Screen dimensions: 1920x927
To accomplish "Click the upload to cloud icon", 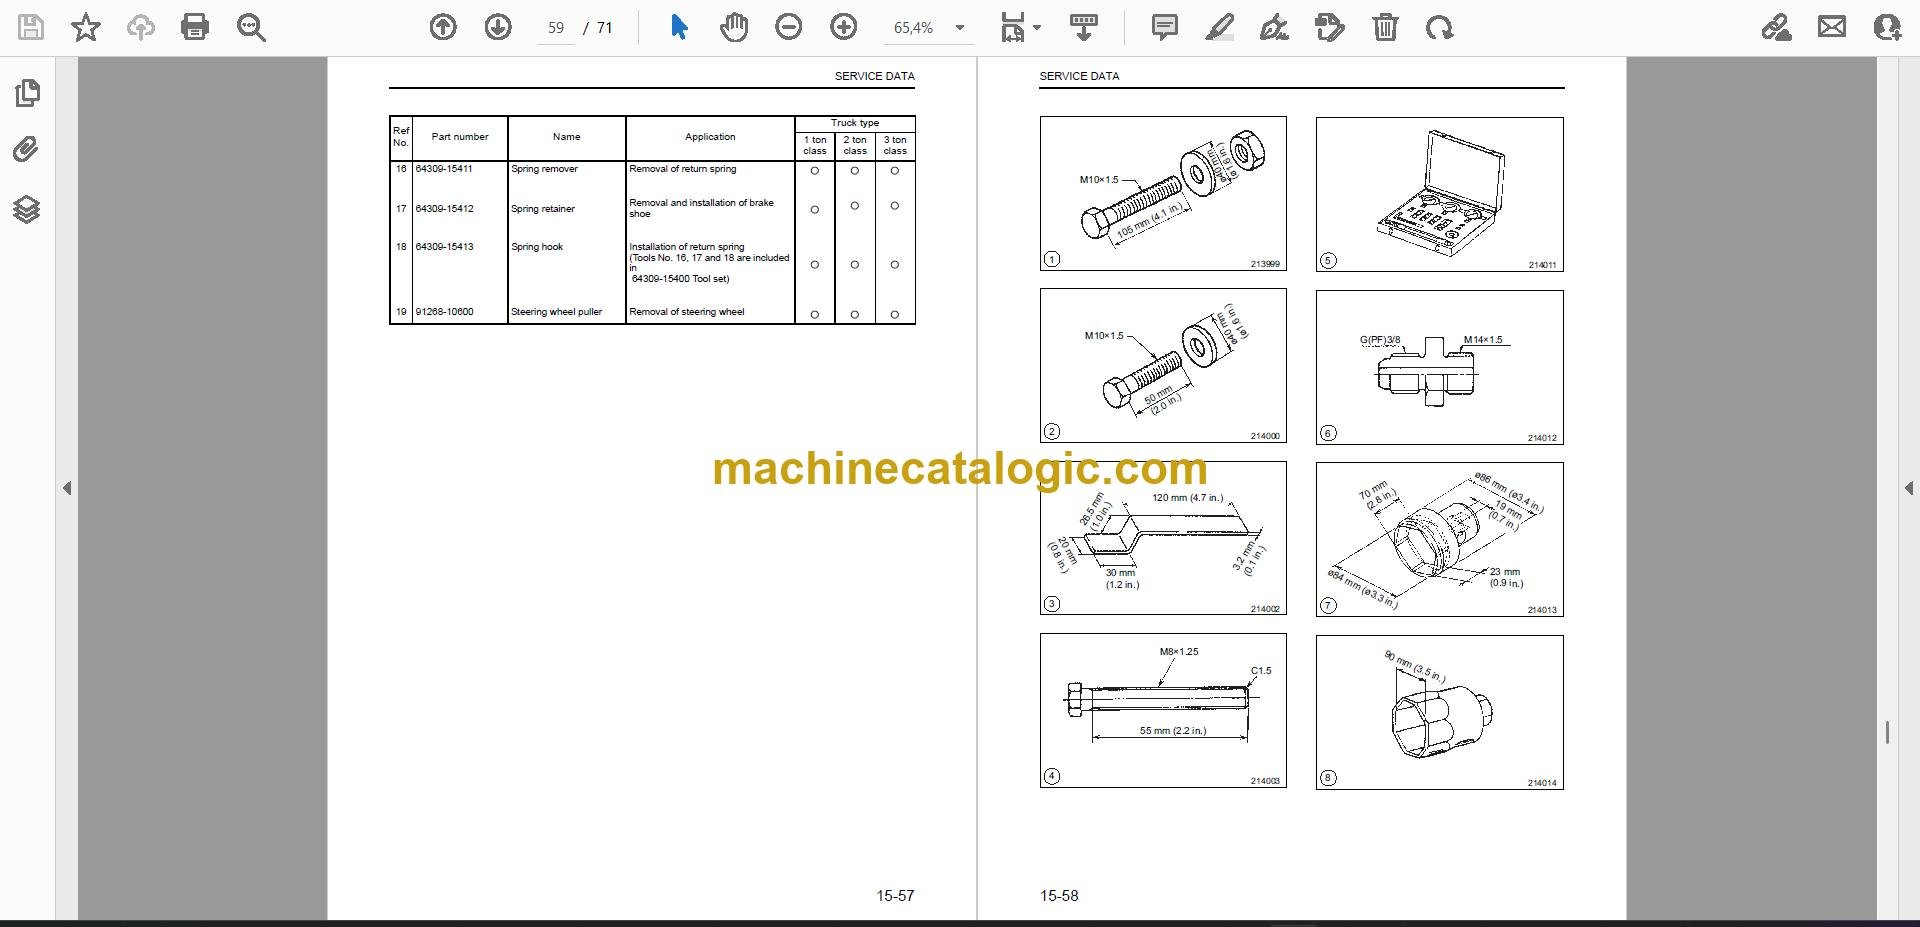I will [140, 27].
